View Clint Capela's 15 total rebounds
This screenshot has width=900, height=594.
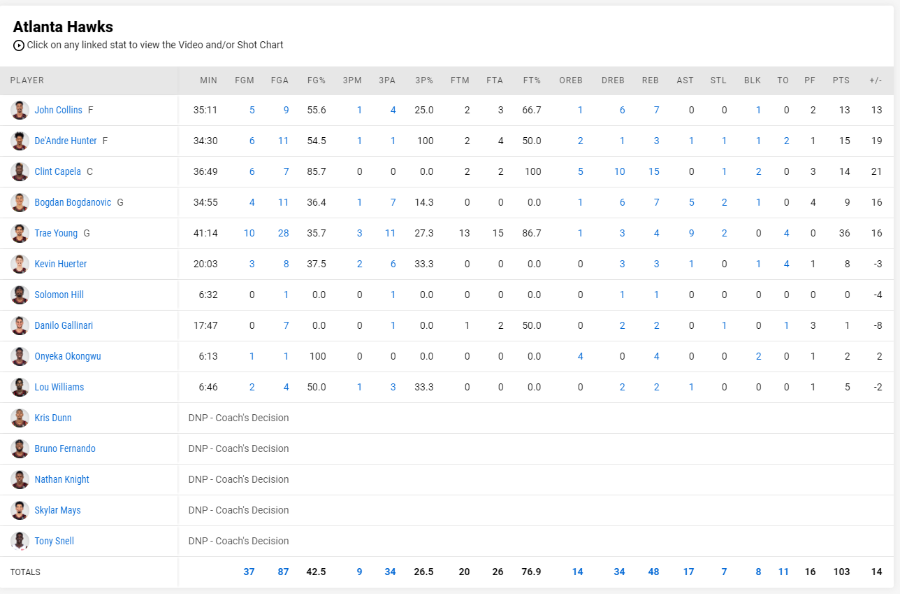[x=654, y=172]
